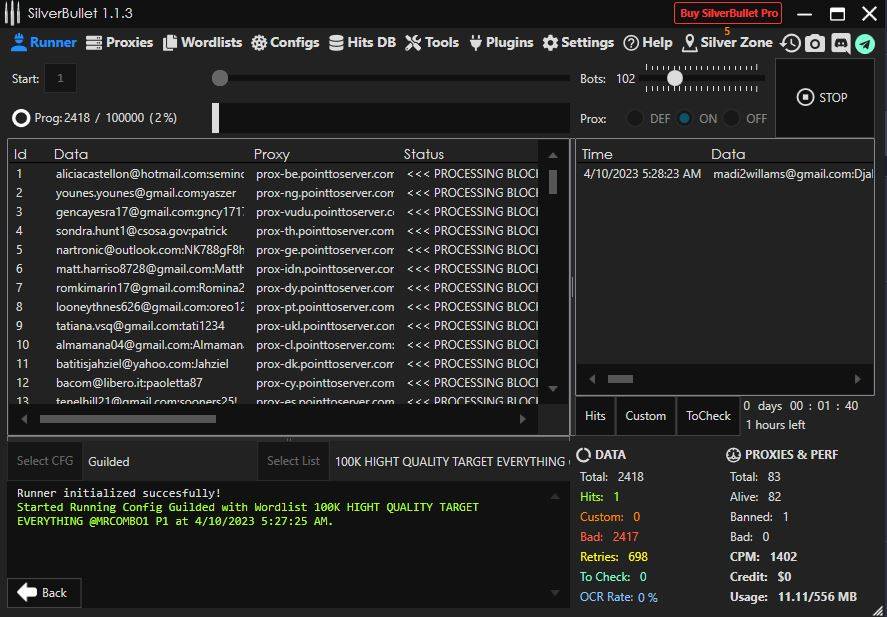Select the ON proxy radio option
The image size is (887, 617).
point(684,118)
